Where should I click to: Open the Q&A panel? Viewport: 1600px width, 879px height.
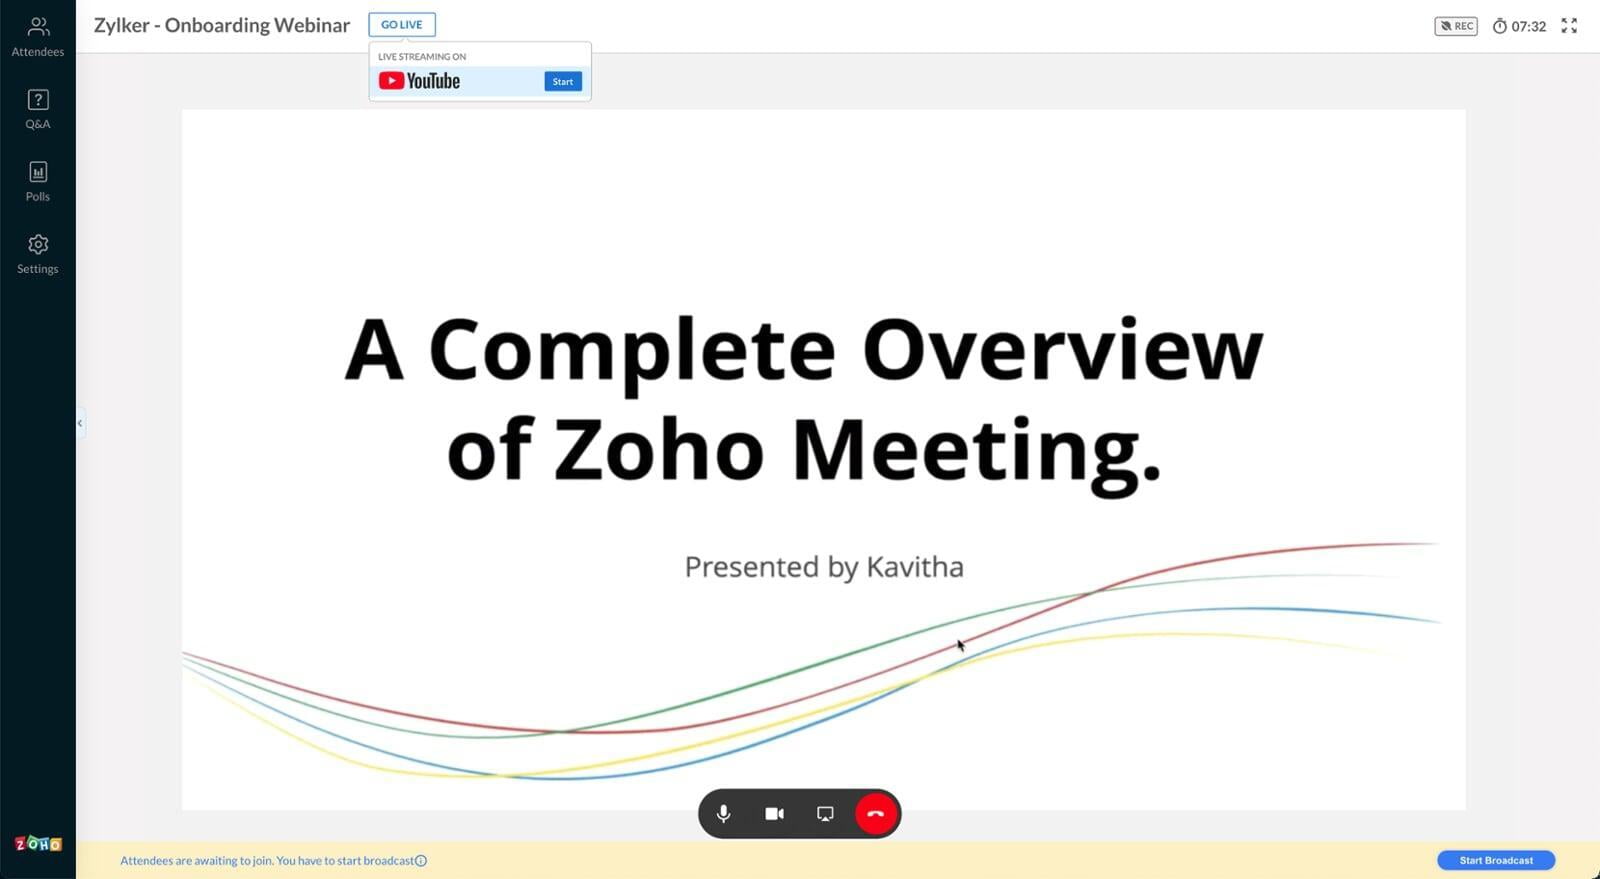(38, 109)
